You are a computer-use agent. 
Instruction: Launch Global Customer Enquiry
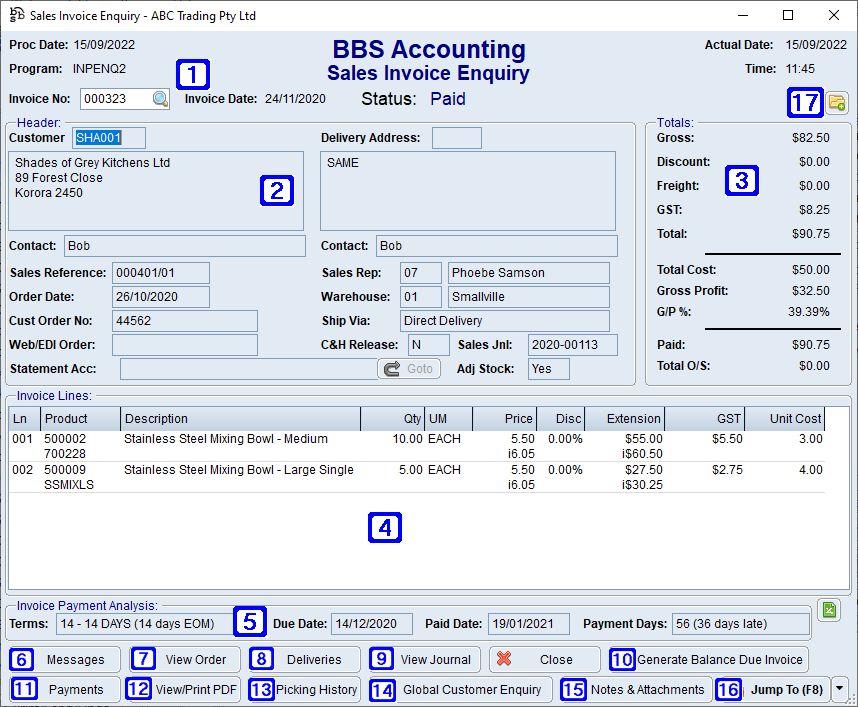(461, 689)
